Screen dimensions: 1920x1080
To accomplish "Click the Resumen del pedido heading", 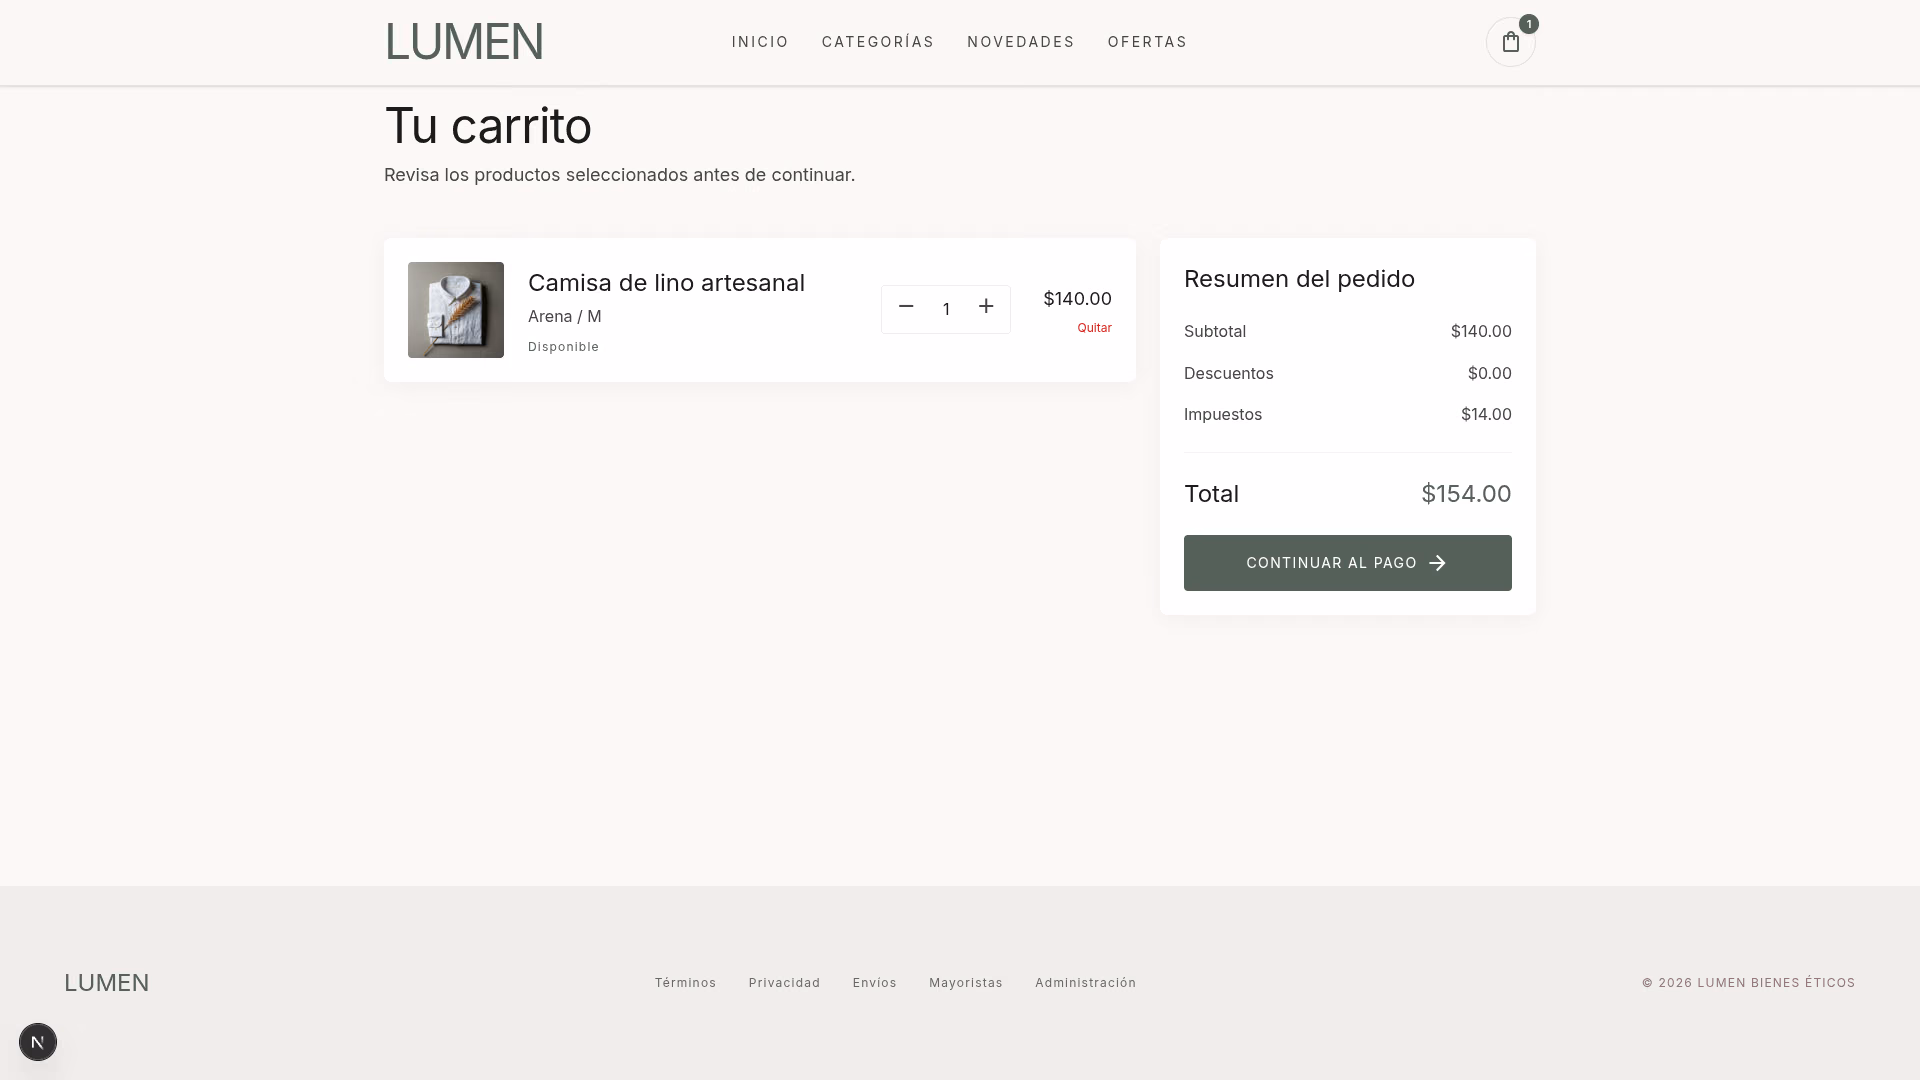I will click(1299, 279).
